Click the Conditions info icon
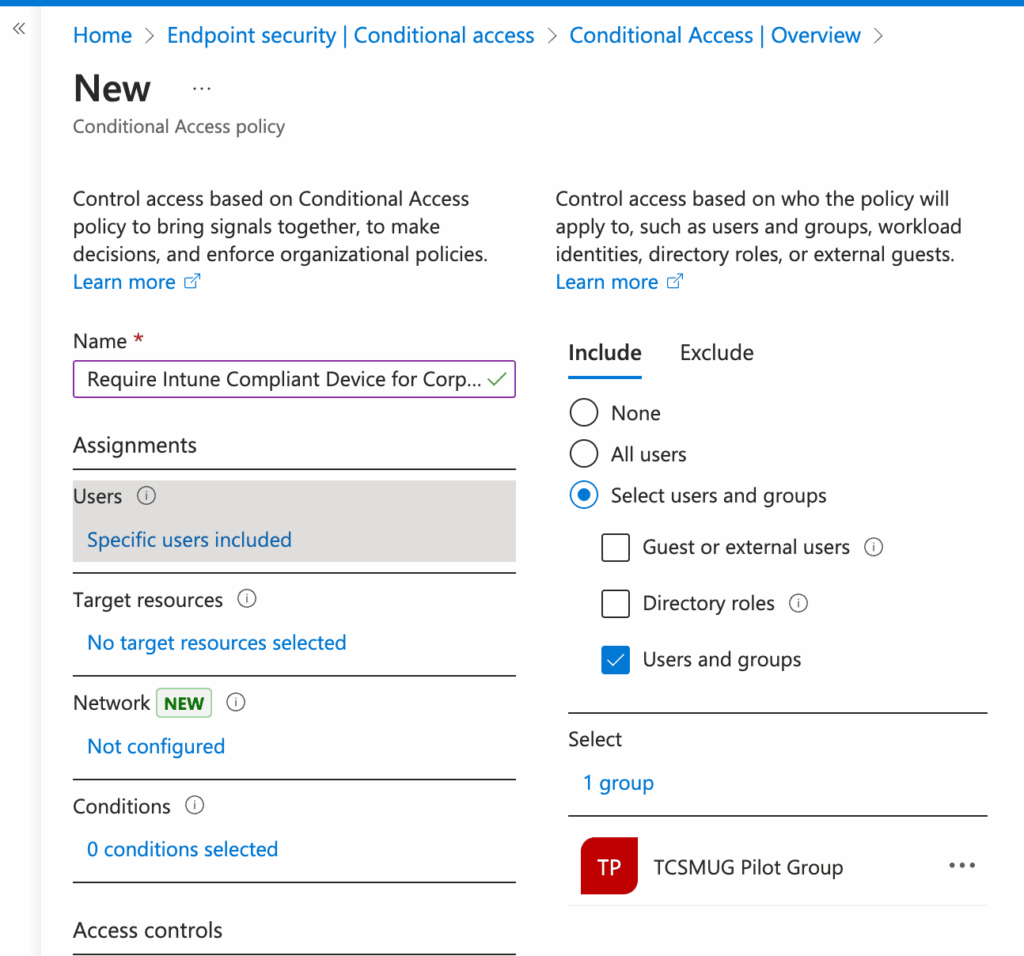Screen dimensions: 1024x956 tap(195, 806)
